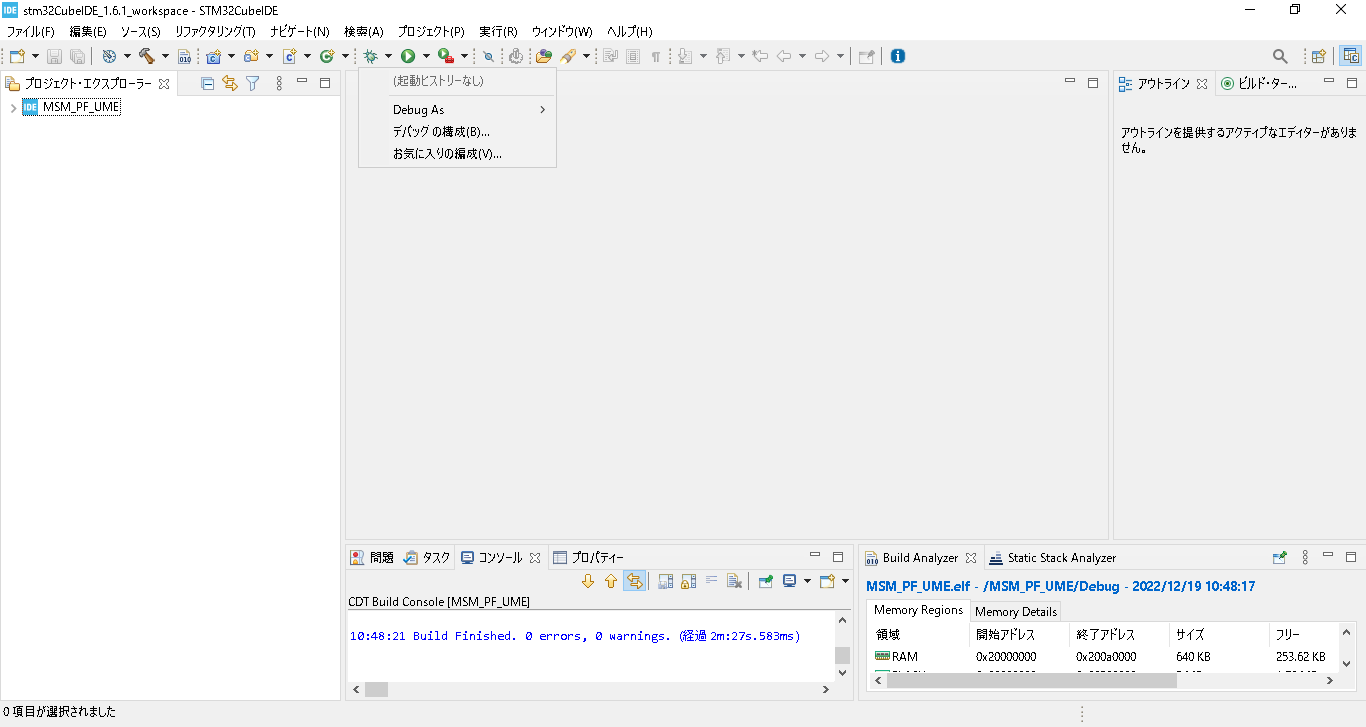Minimize the Project Explorer panel
The image size is (1366, 727).
pyautogui.click(x=302, y=82)
